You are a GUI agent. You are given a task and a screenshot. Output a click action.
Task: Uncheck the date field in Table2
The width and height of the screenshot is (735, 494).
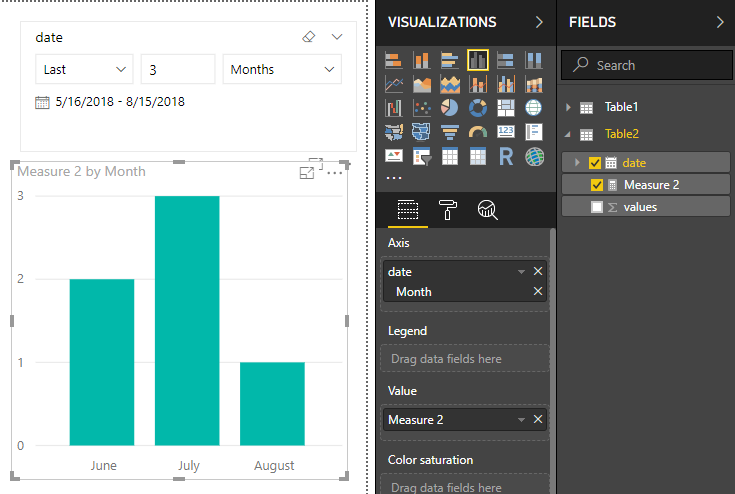pos(595,163)
